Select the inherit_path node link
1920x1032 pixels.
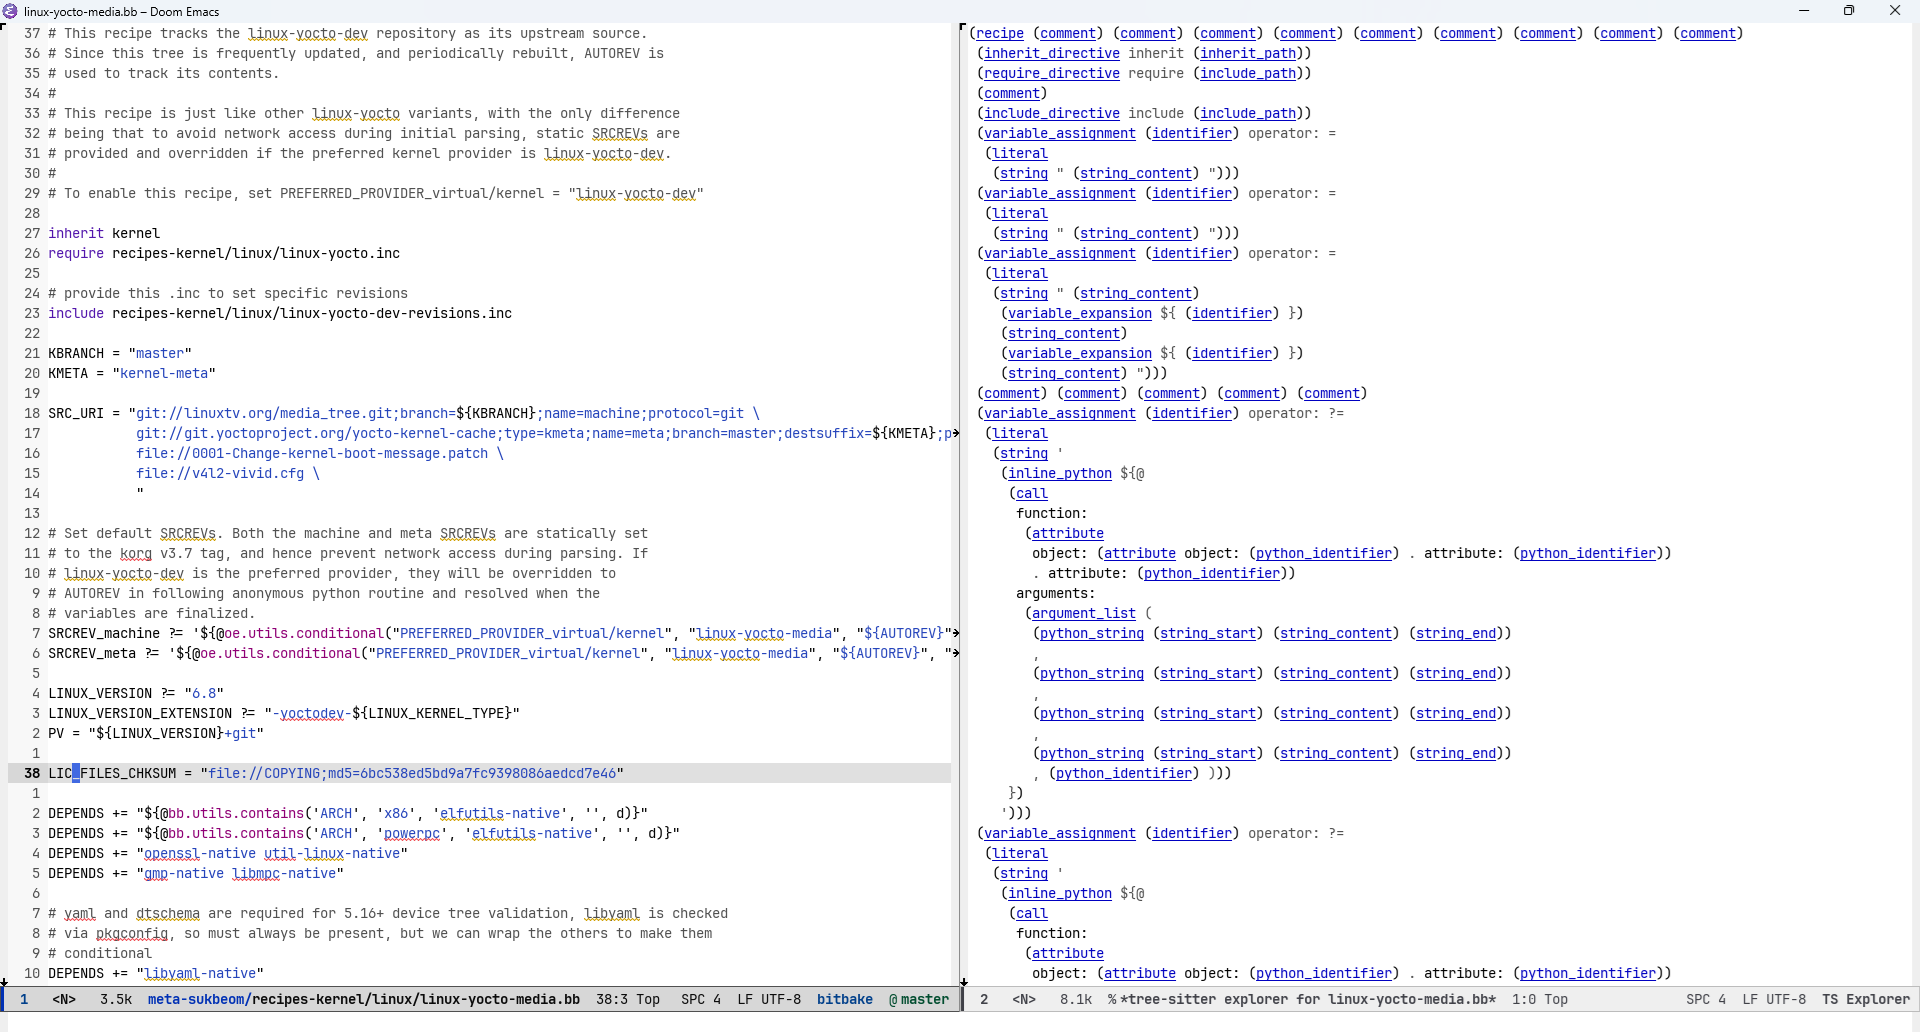pyautogui.click(x=1248, y=53)
